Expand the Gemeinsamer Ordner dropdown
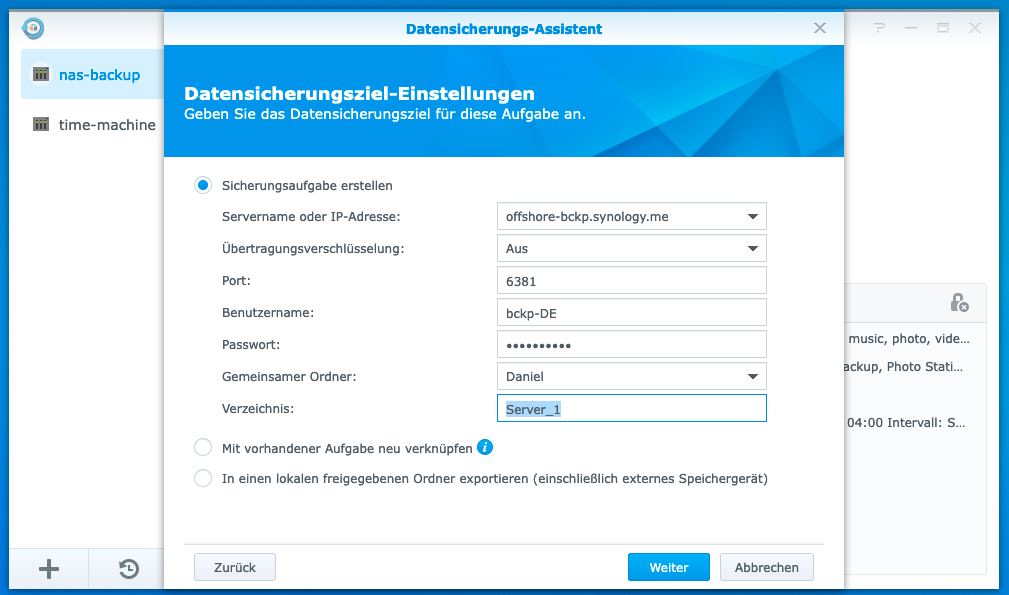1009x595 pixels. click(x=752, y=377)
